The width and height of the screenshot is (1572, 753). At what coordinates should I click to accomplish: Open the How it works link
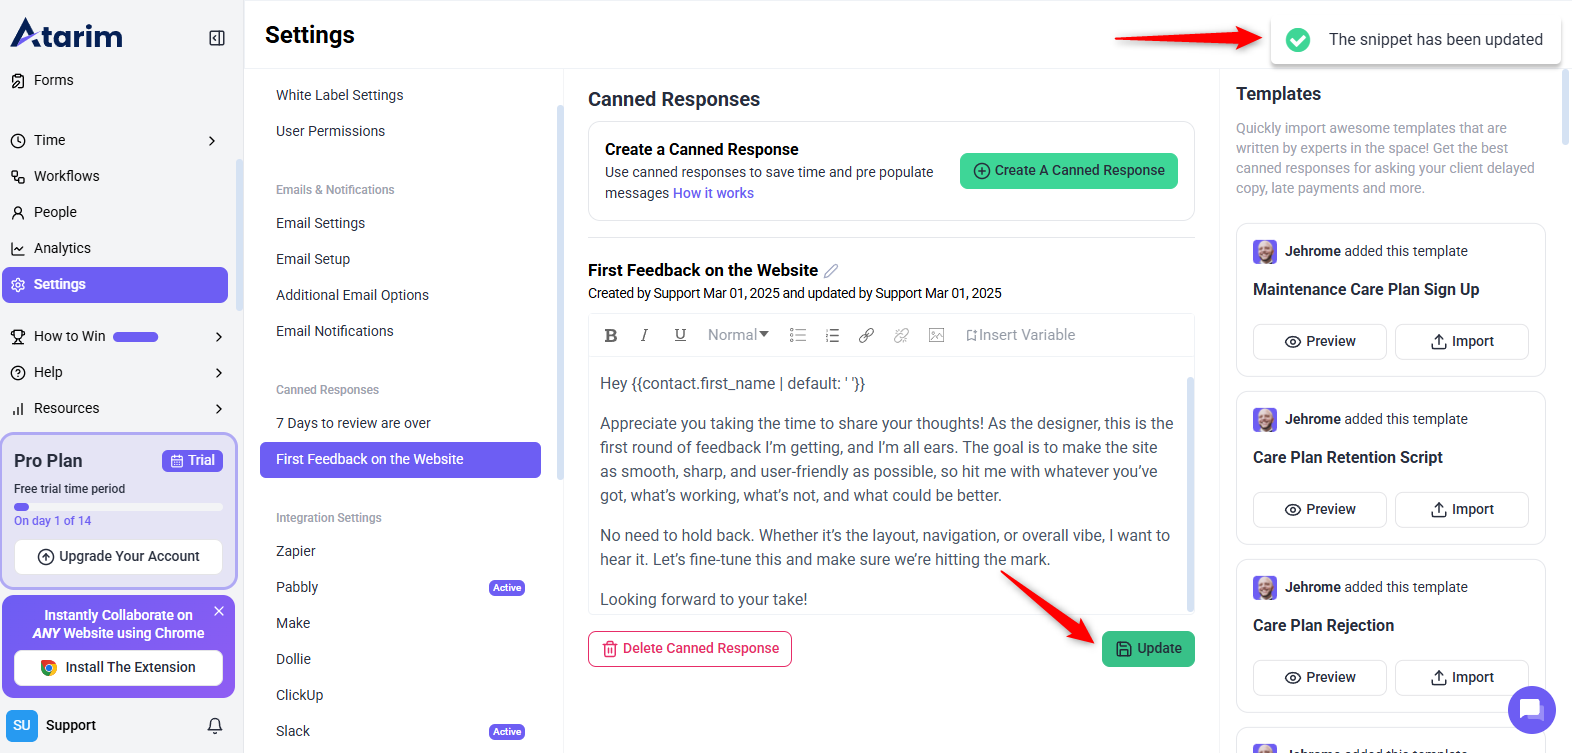(713, 193)
